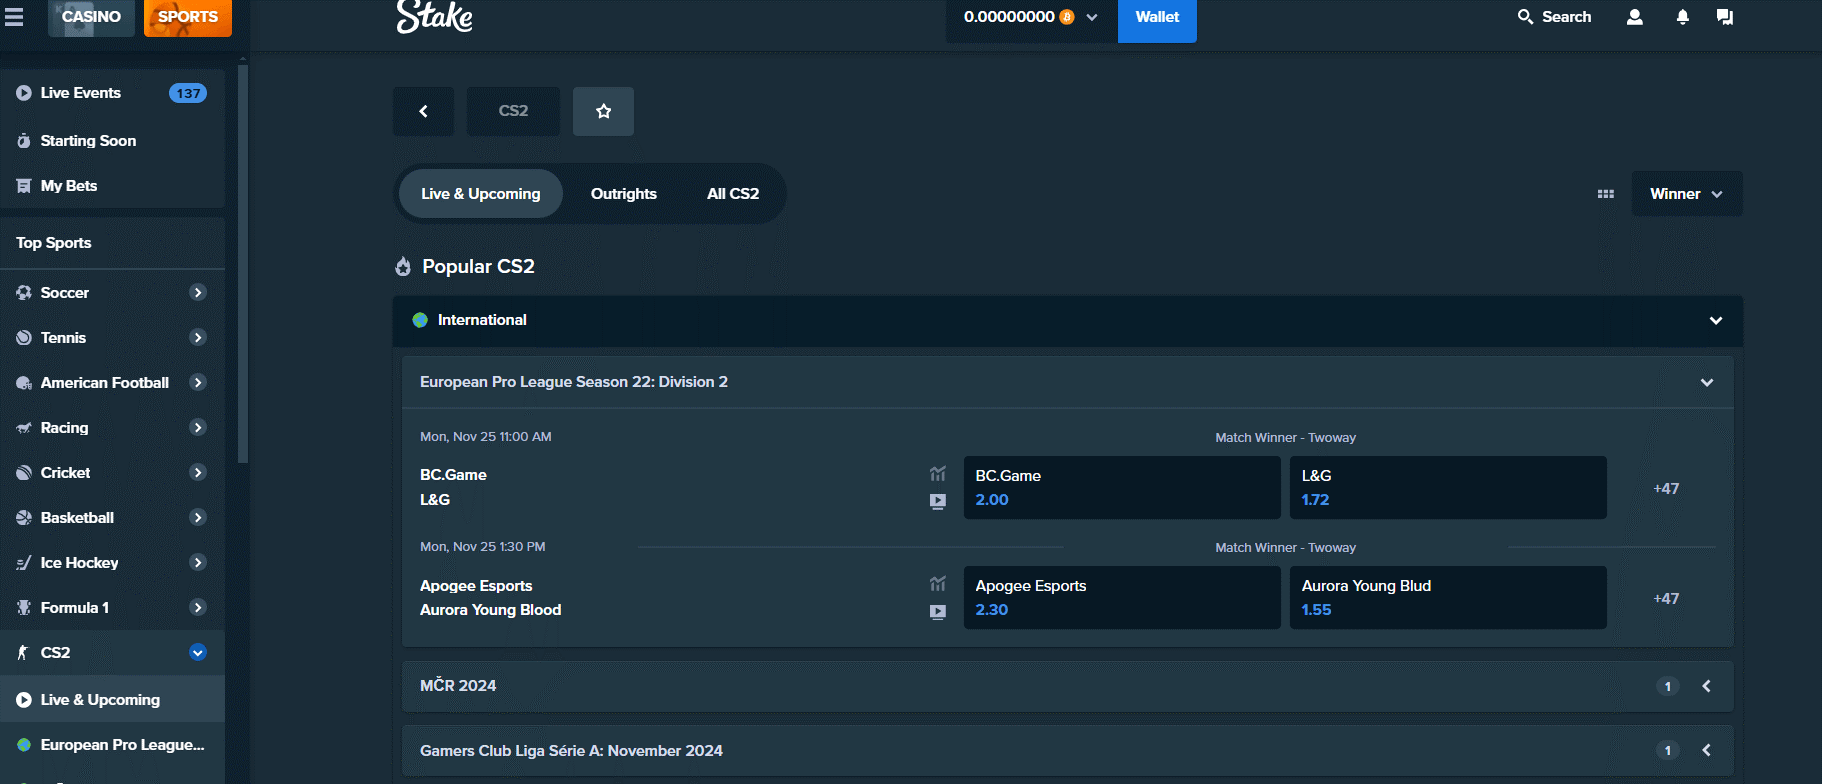Toggle the grid layout view icon
The image size is (1822, 784).
pos(1606,194)
